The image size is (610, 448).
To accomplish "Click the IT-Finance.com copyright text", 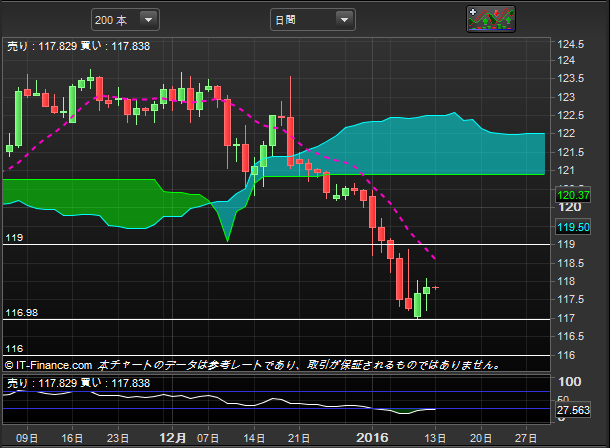I will [49, 365].
